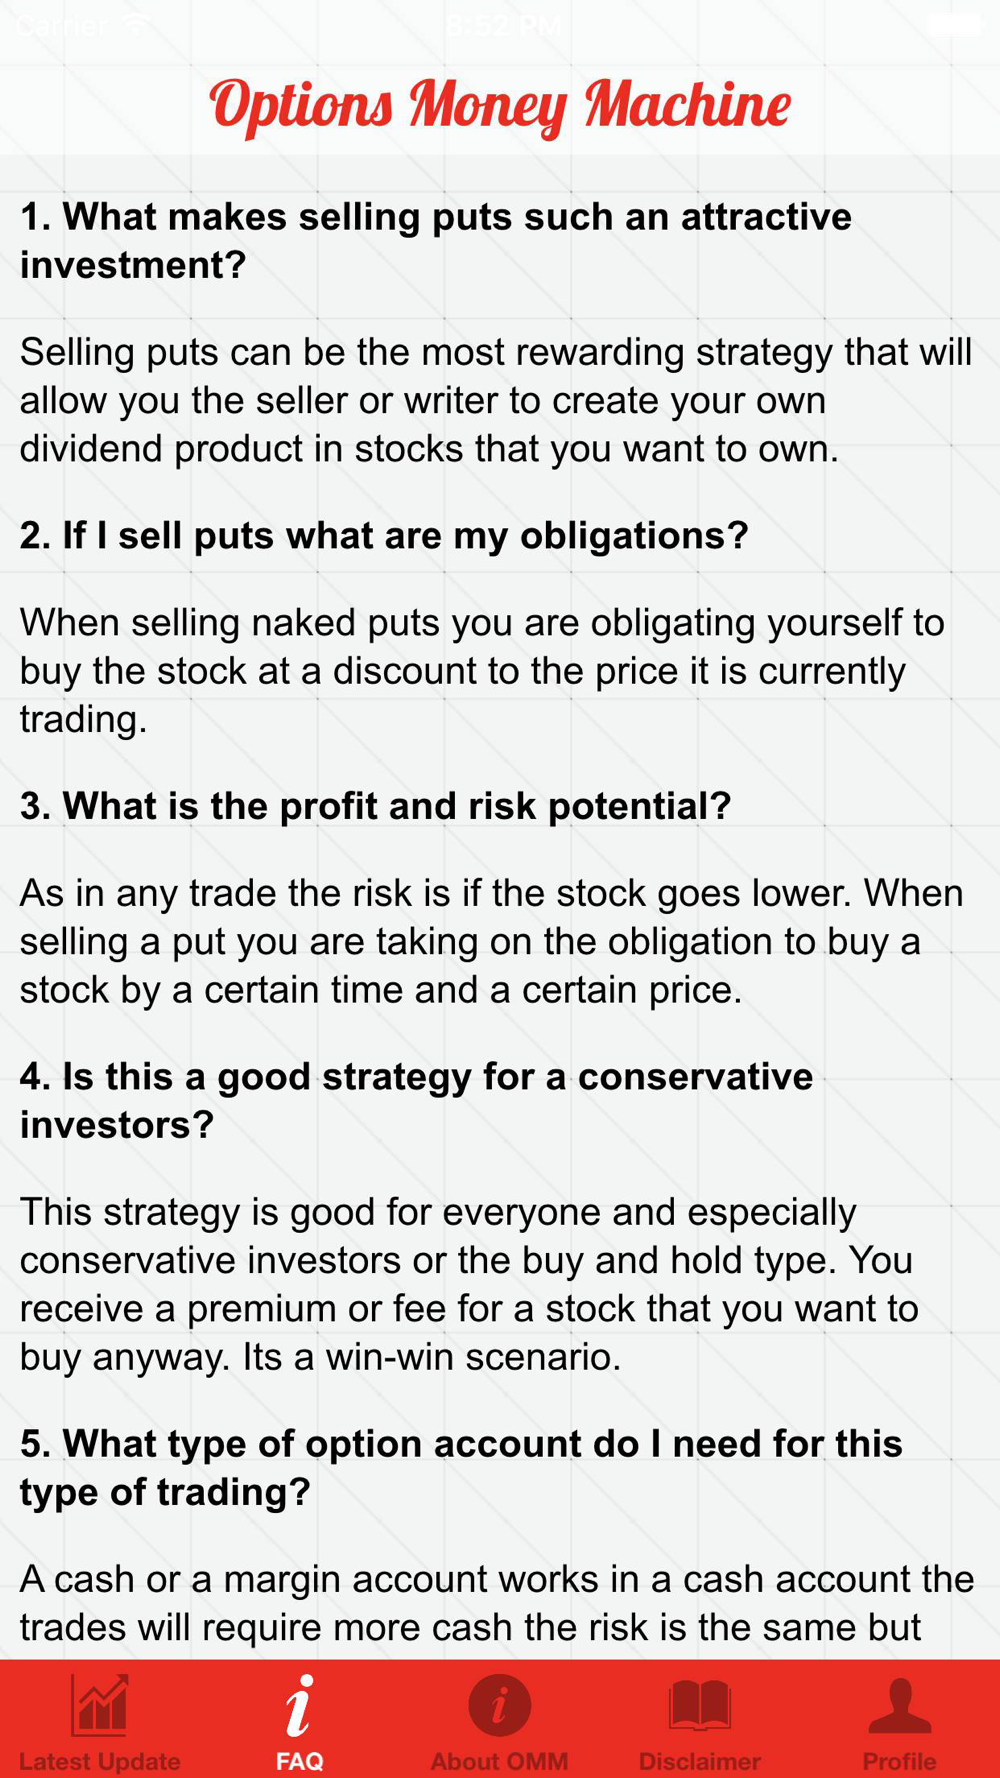This screenshot has width=1000, height=1778.
Task: Open the Profile person icon
Action: [x=900, y=1706]
